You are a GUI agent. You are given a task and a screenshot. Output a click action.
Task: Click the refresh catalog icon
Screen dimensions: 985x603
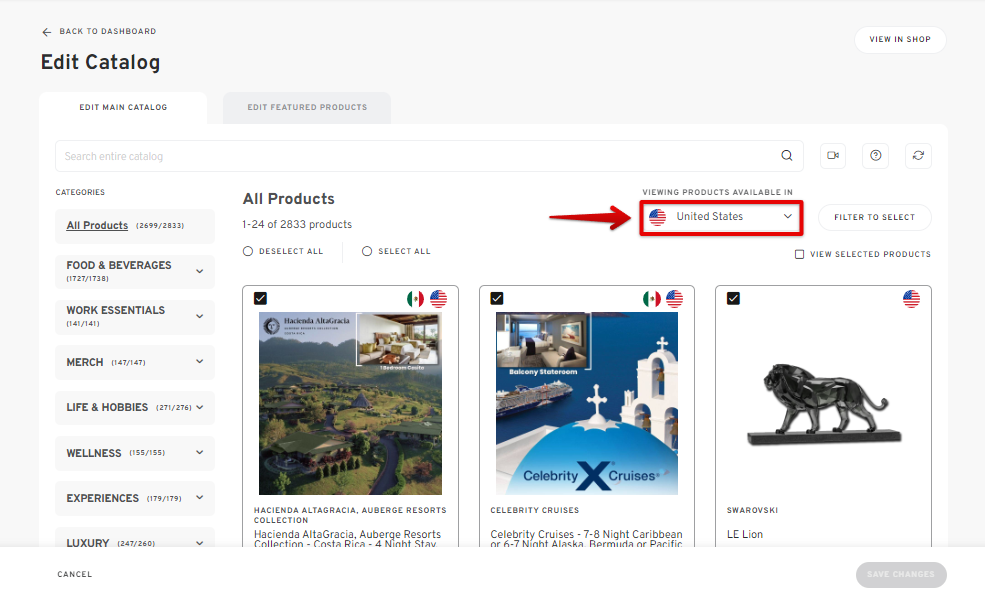(x=918, y=156)
